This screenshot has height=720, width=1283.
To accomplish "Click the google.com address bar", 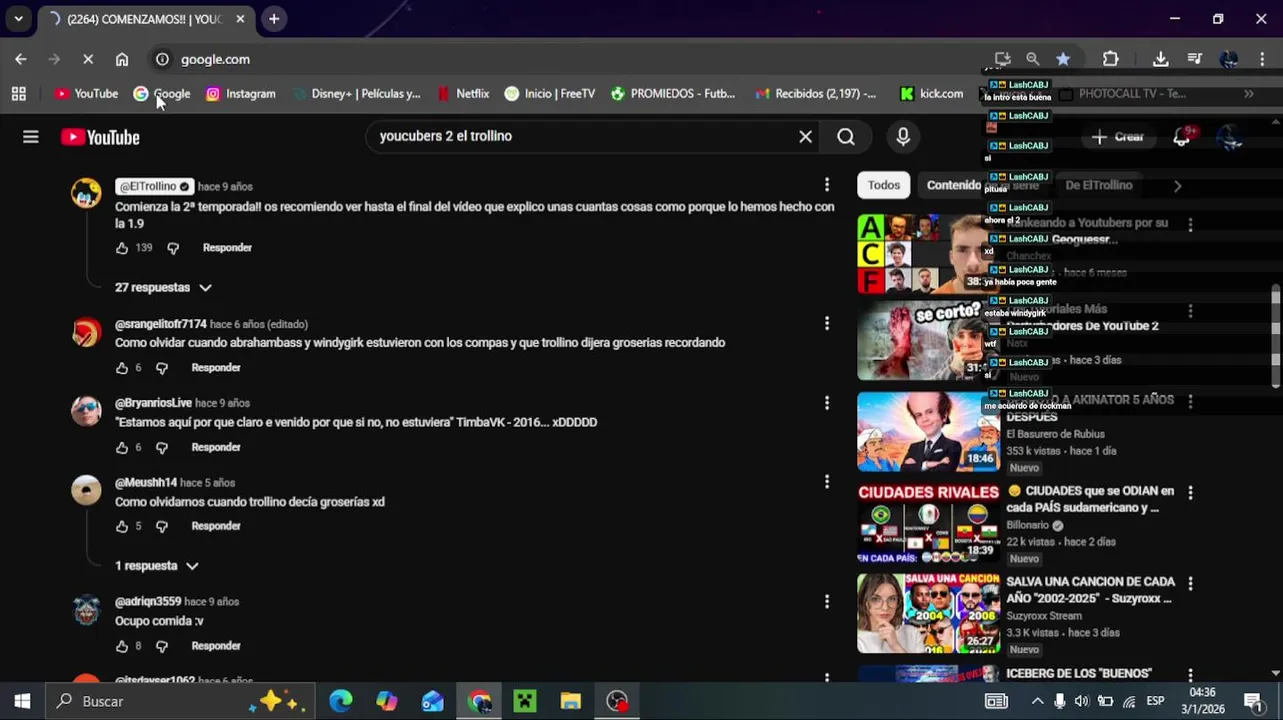I will point(570,59).
